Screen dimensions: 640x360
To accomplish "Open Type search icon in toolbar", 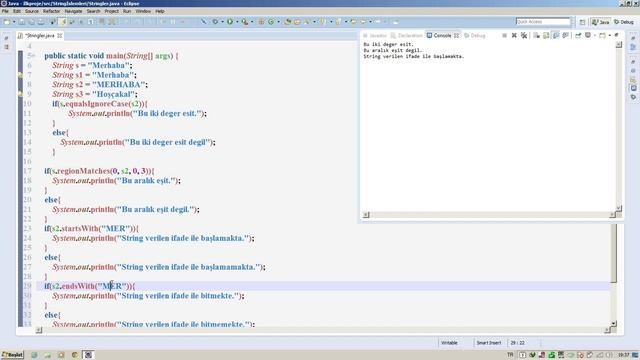I will point(288,22).
